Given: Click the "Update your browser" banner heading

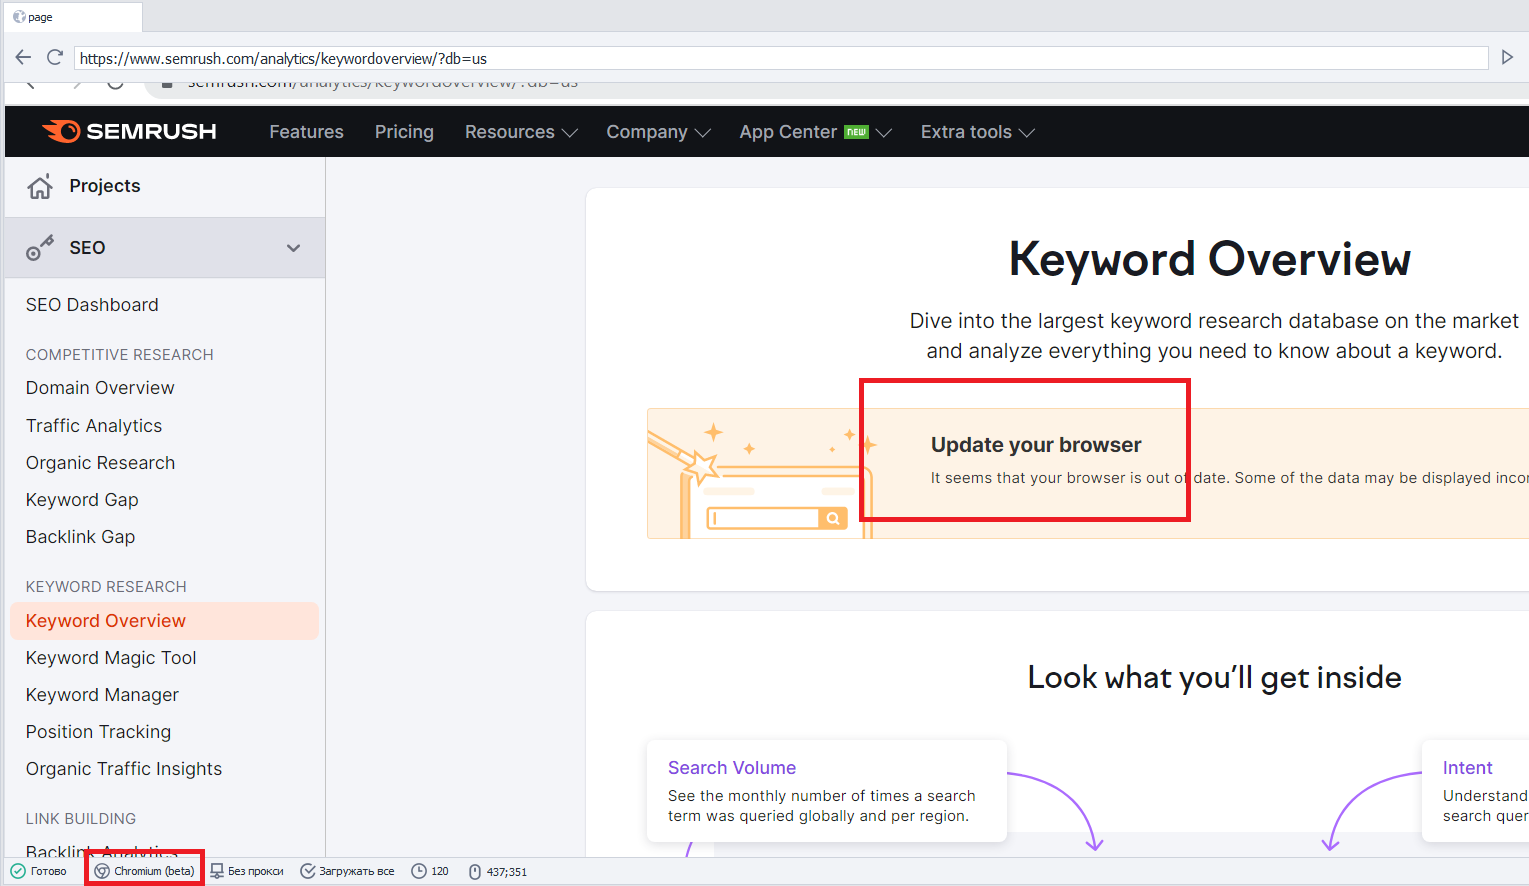Looking at the screenshot, I should [x=1036, y=445].
